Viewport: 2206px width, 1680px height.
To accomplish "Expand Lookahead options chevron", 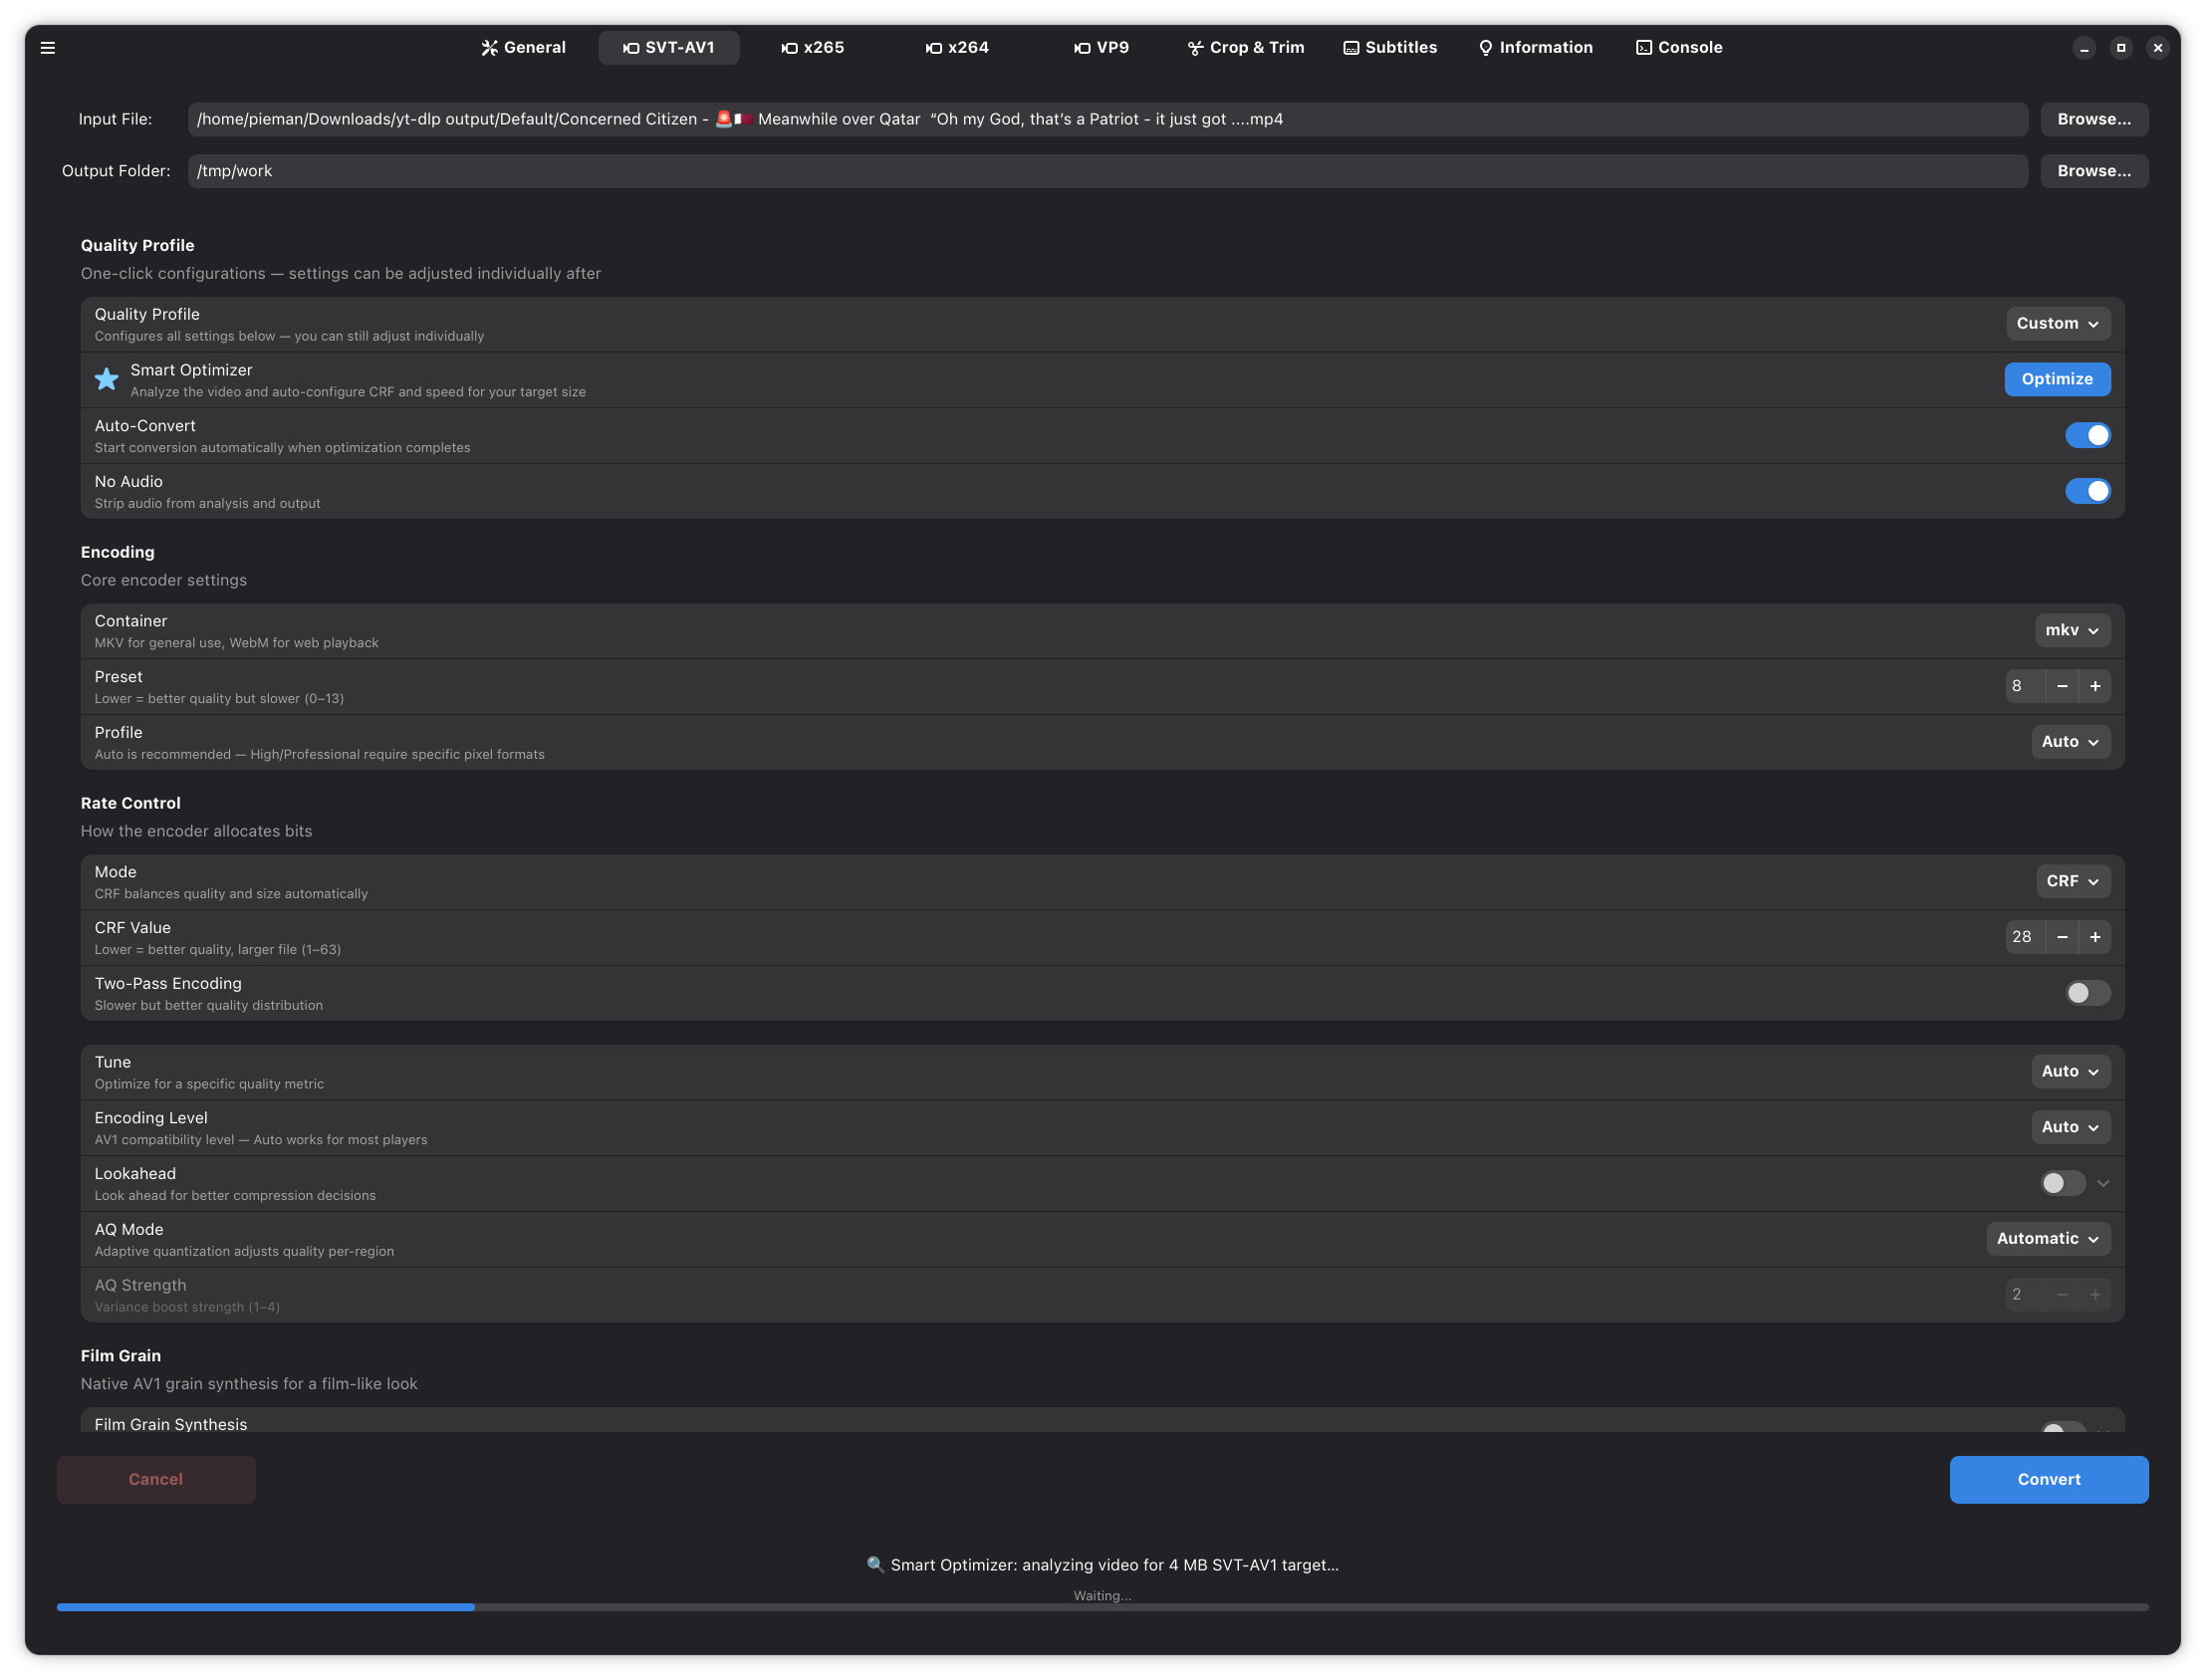I will coord(2103,1183).
